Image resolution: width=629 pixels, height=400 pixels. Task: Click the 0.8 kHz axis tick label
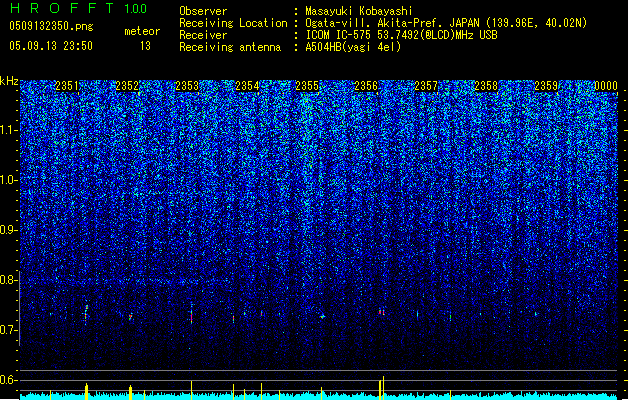click(9, 280)
